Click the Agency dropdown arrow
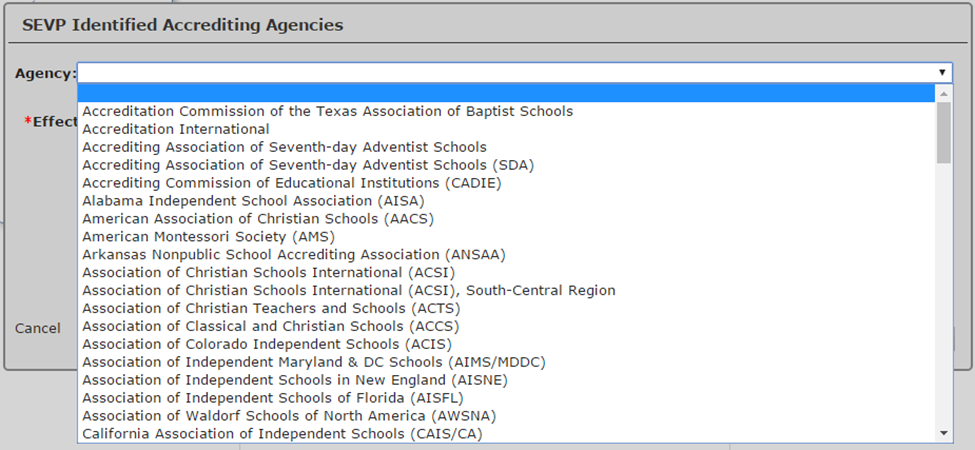The height and width of the screenshot is (450, 975). (x=942, y=73)
